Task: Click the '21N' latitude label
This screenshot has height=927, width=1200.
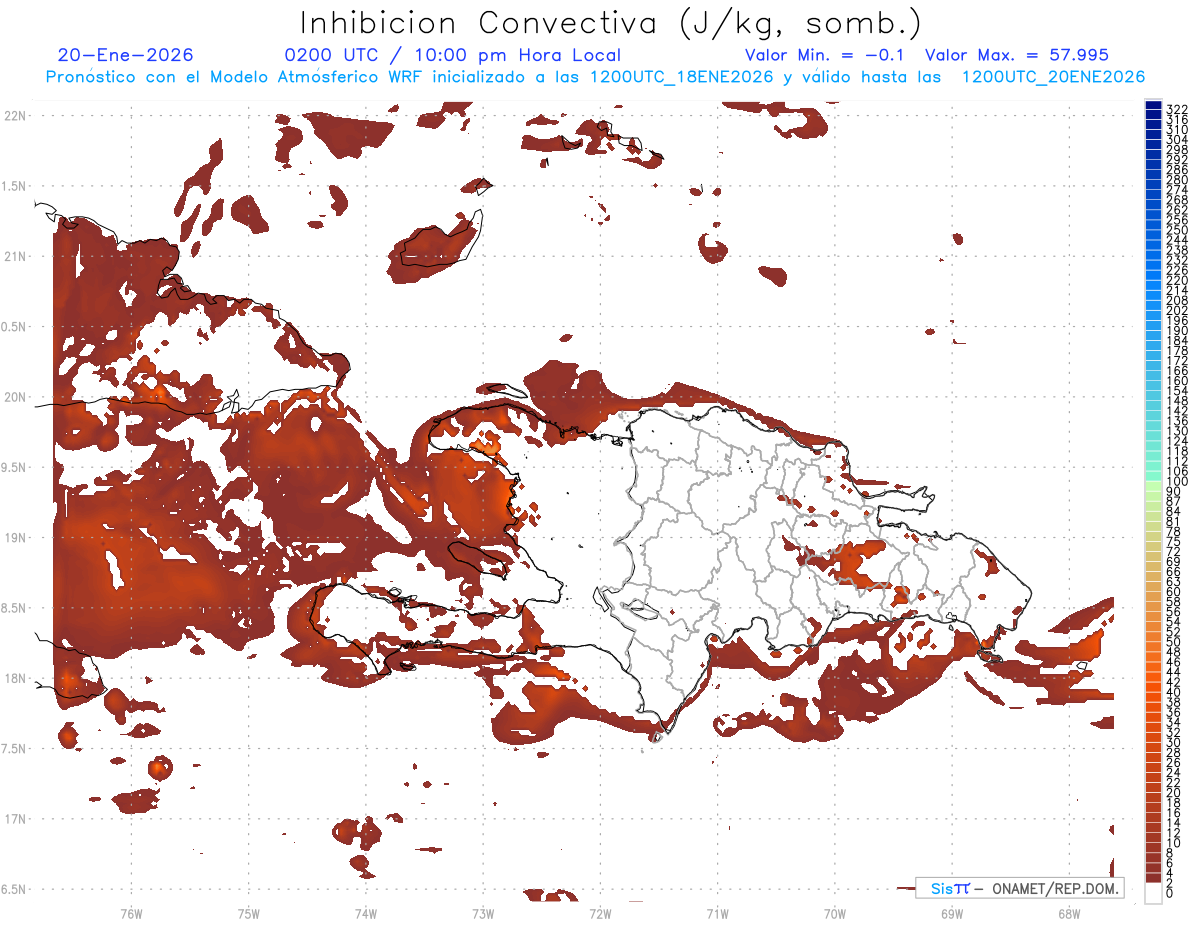Action: tap(15, 256)
